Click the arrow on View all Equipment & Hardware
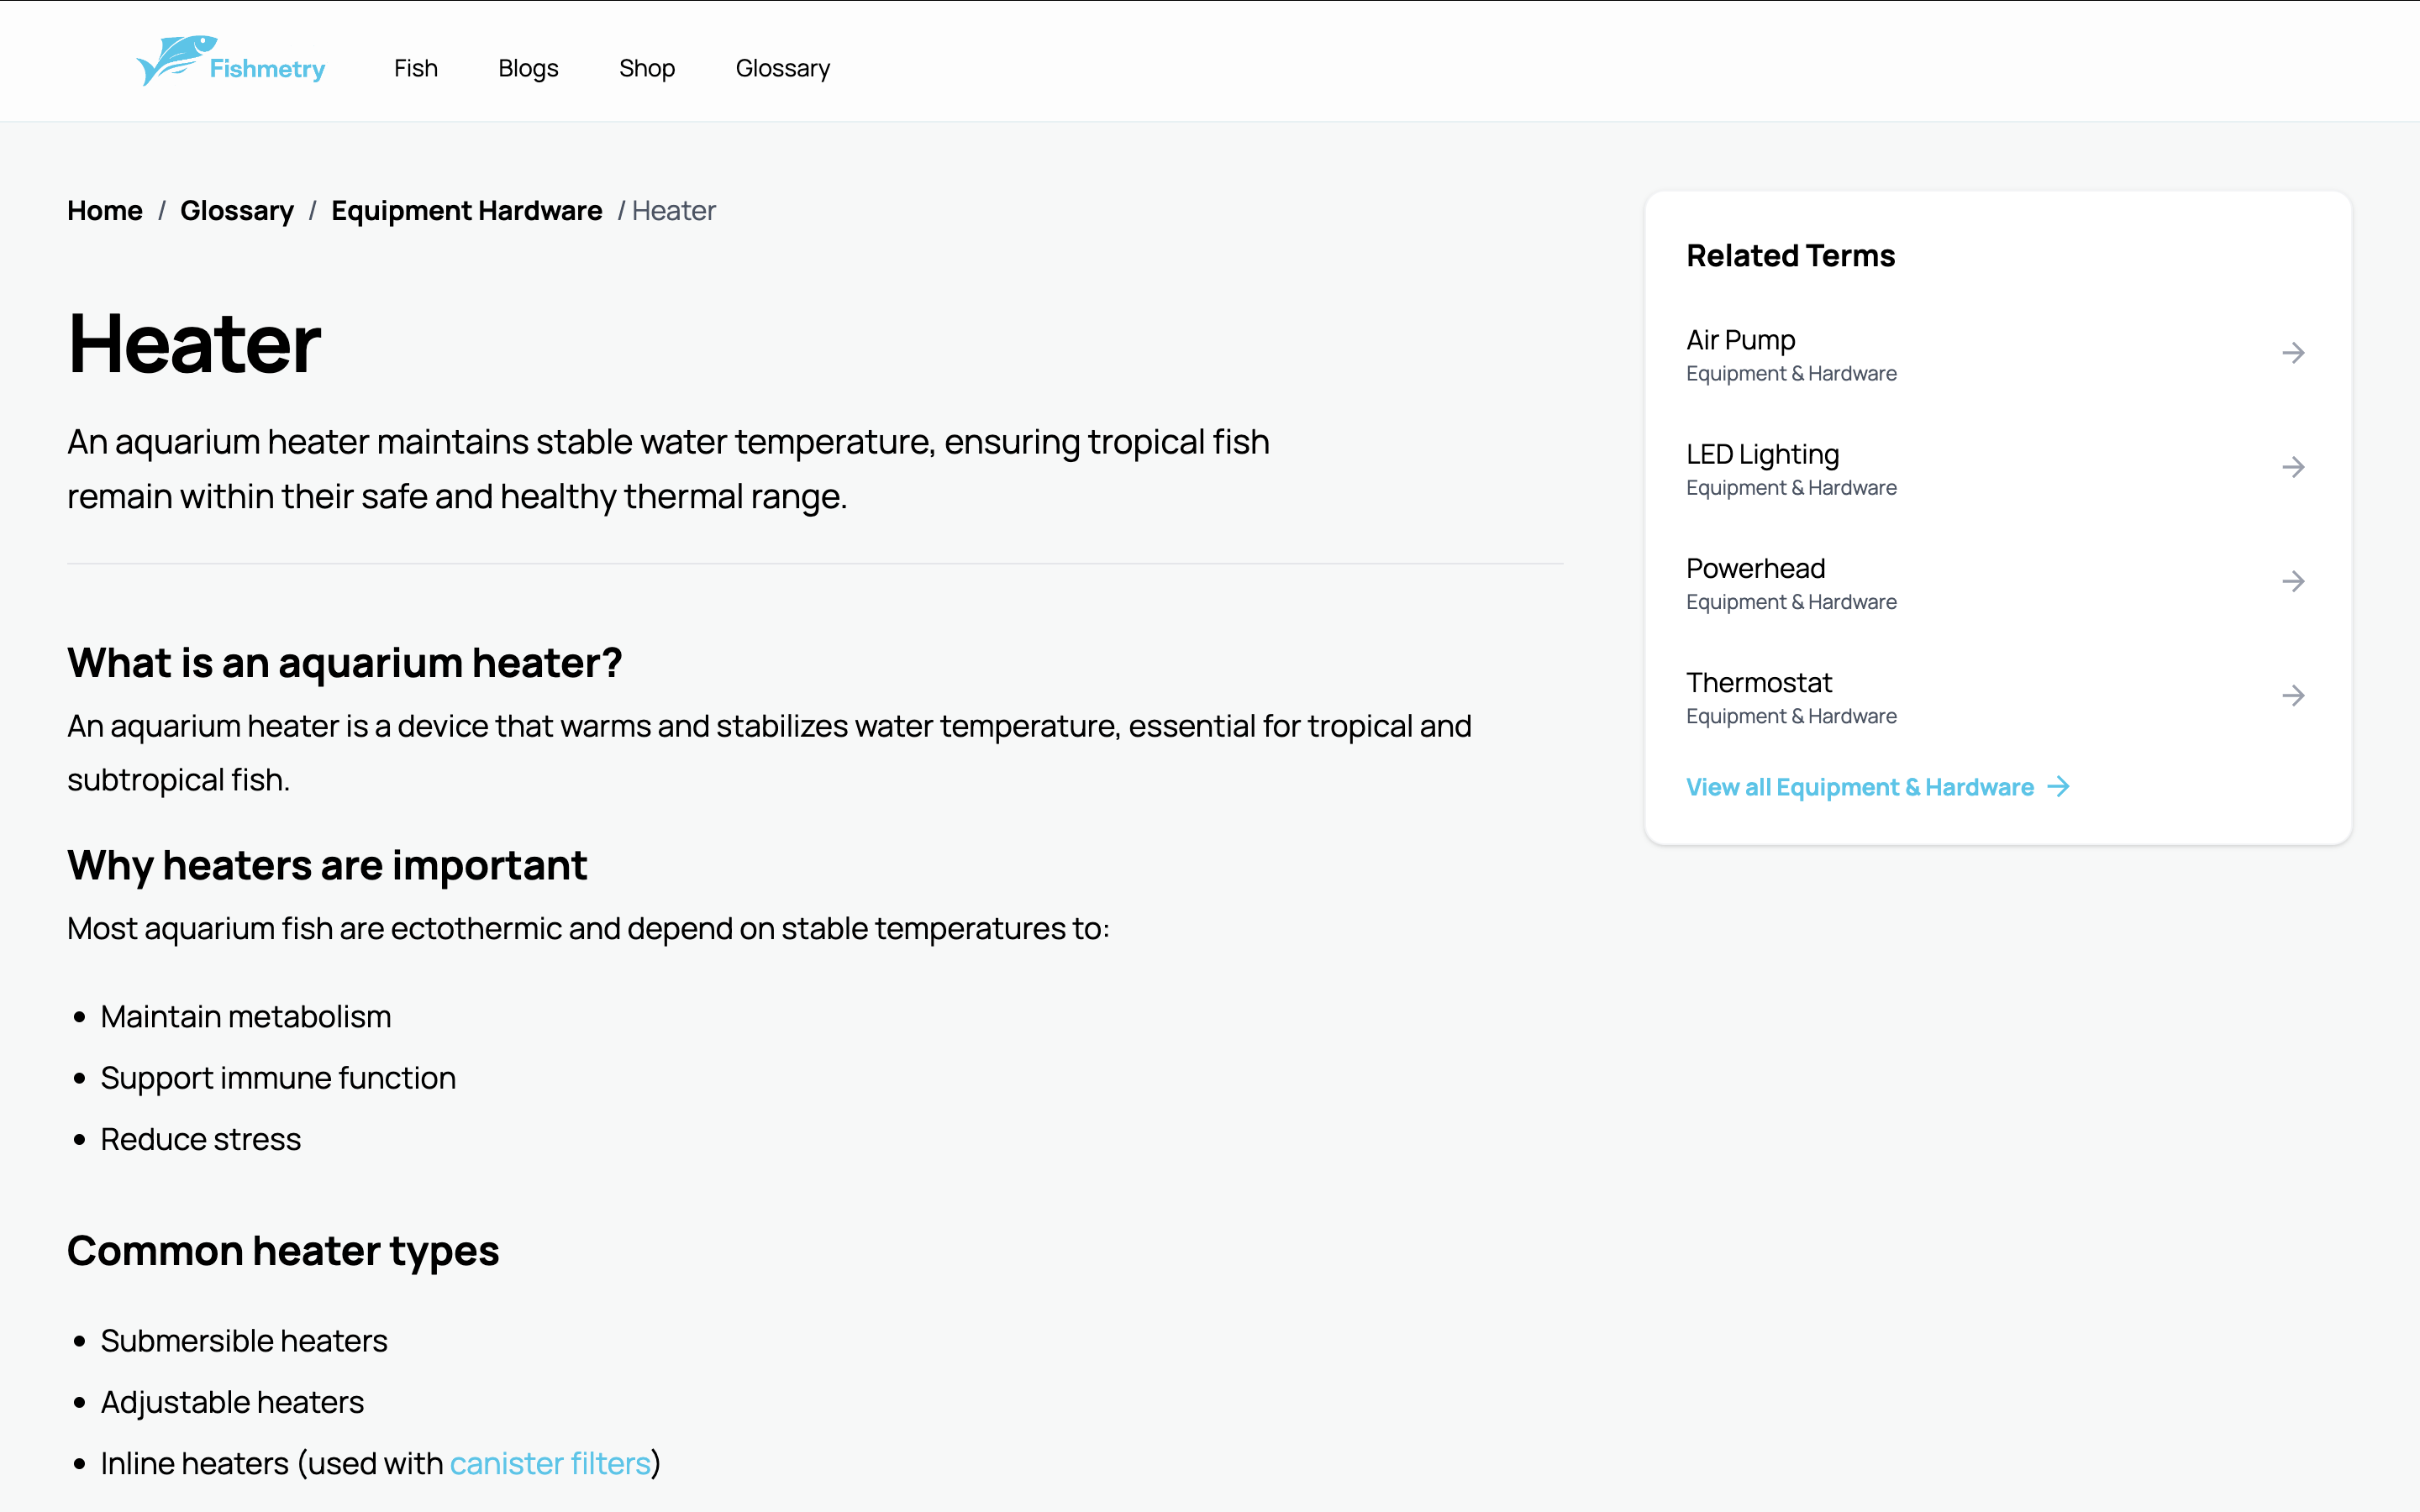Viewport: 2420px width, 1512px height. click(2059, 786)
